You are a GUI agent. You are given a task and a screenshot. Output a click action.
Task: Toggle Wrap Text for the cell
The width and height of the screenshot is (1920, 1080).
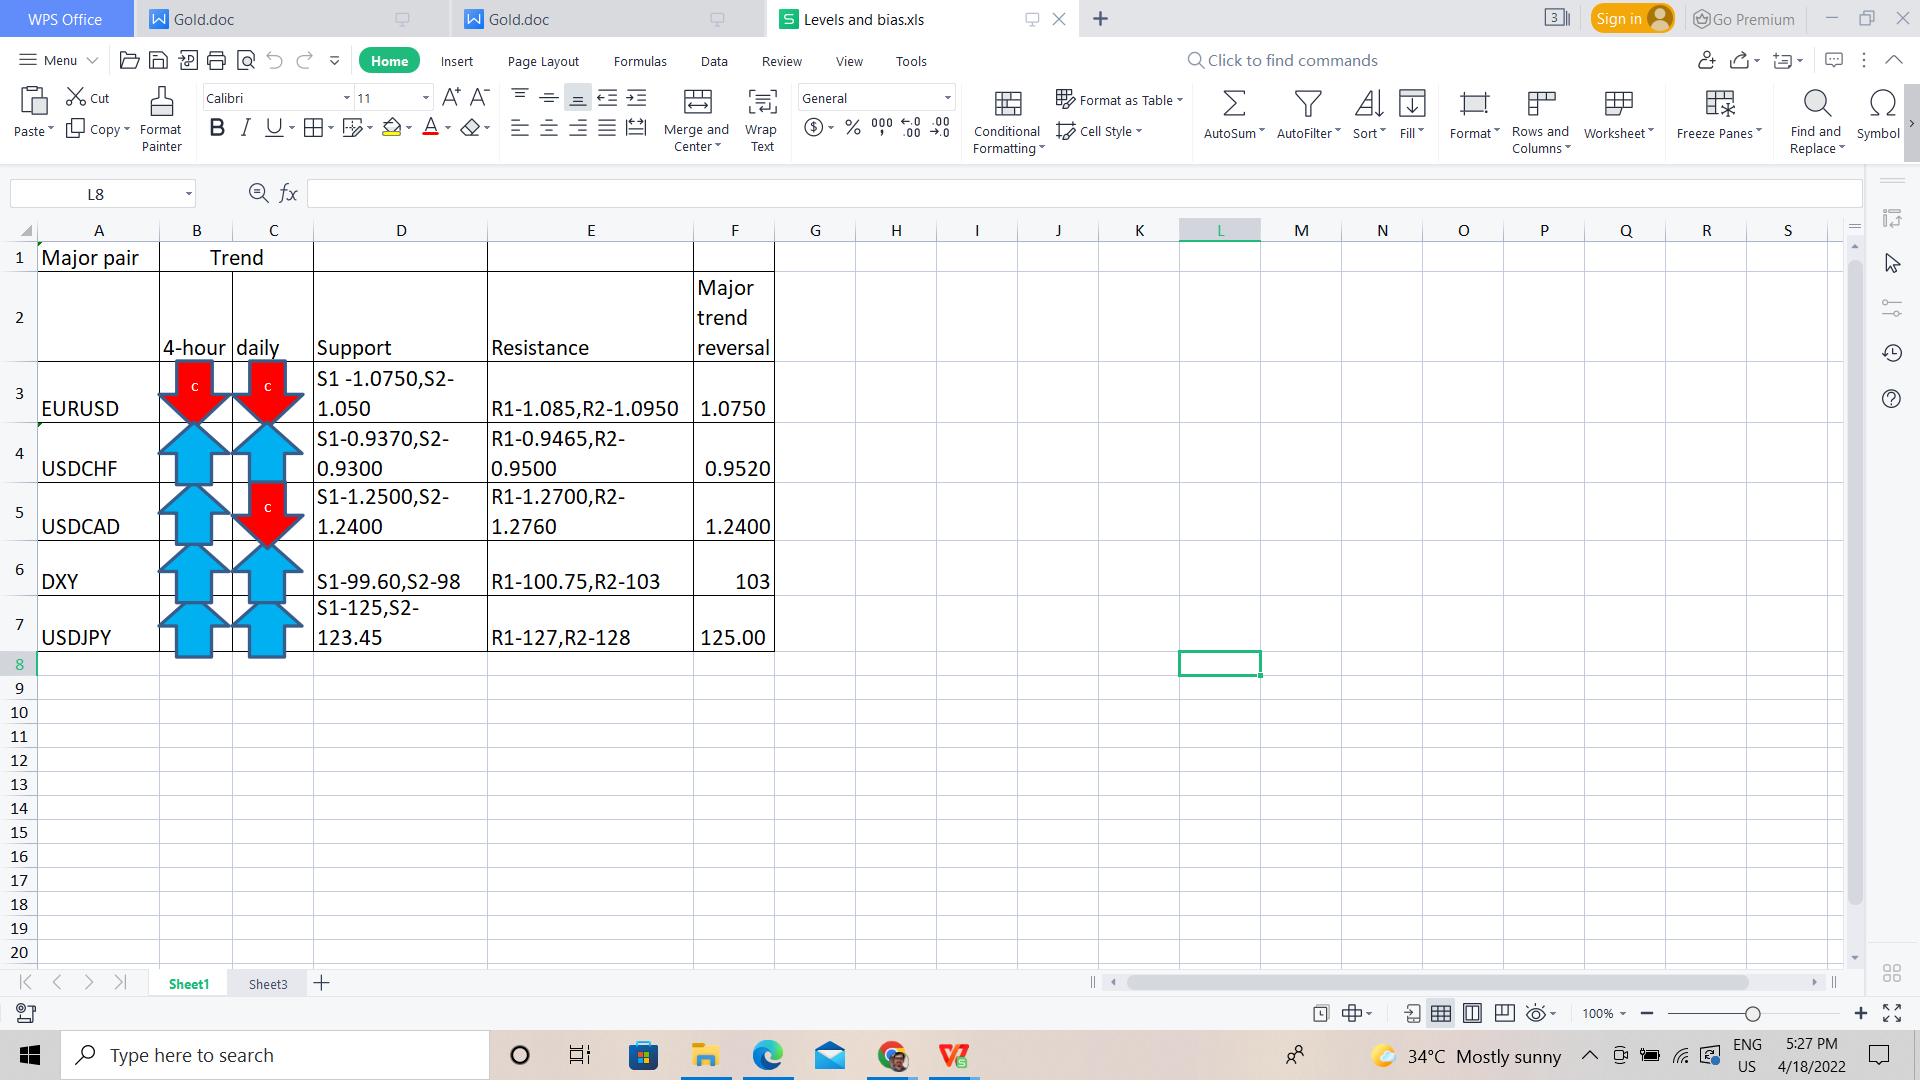tap(761, 102)
